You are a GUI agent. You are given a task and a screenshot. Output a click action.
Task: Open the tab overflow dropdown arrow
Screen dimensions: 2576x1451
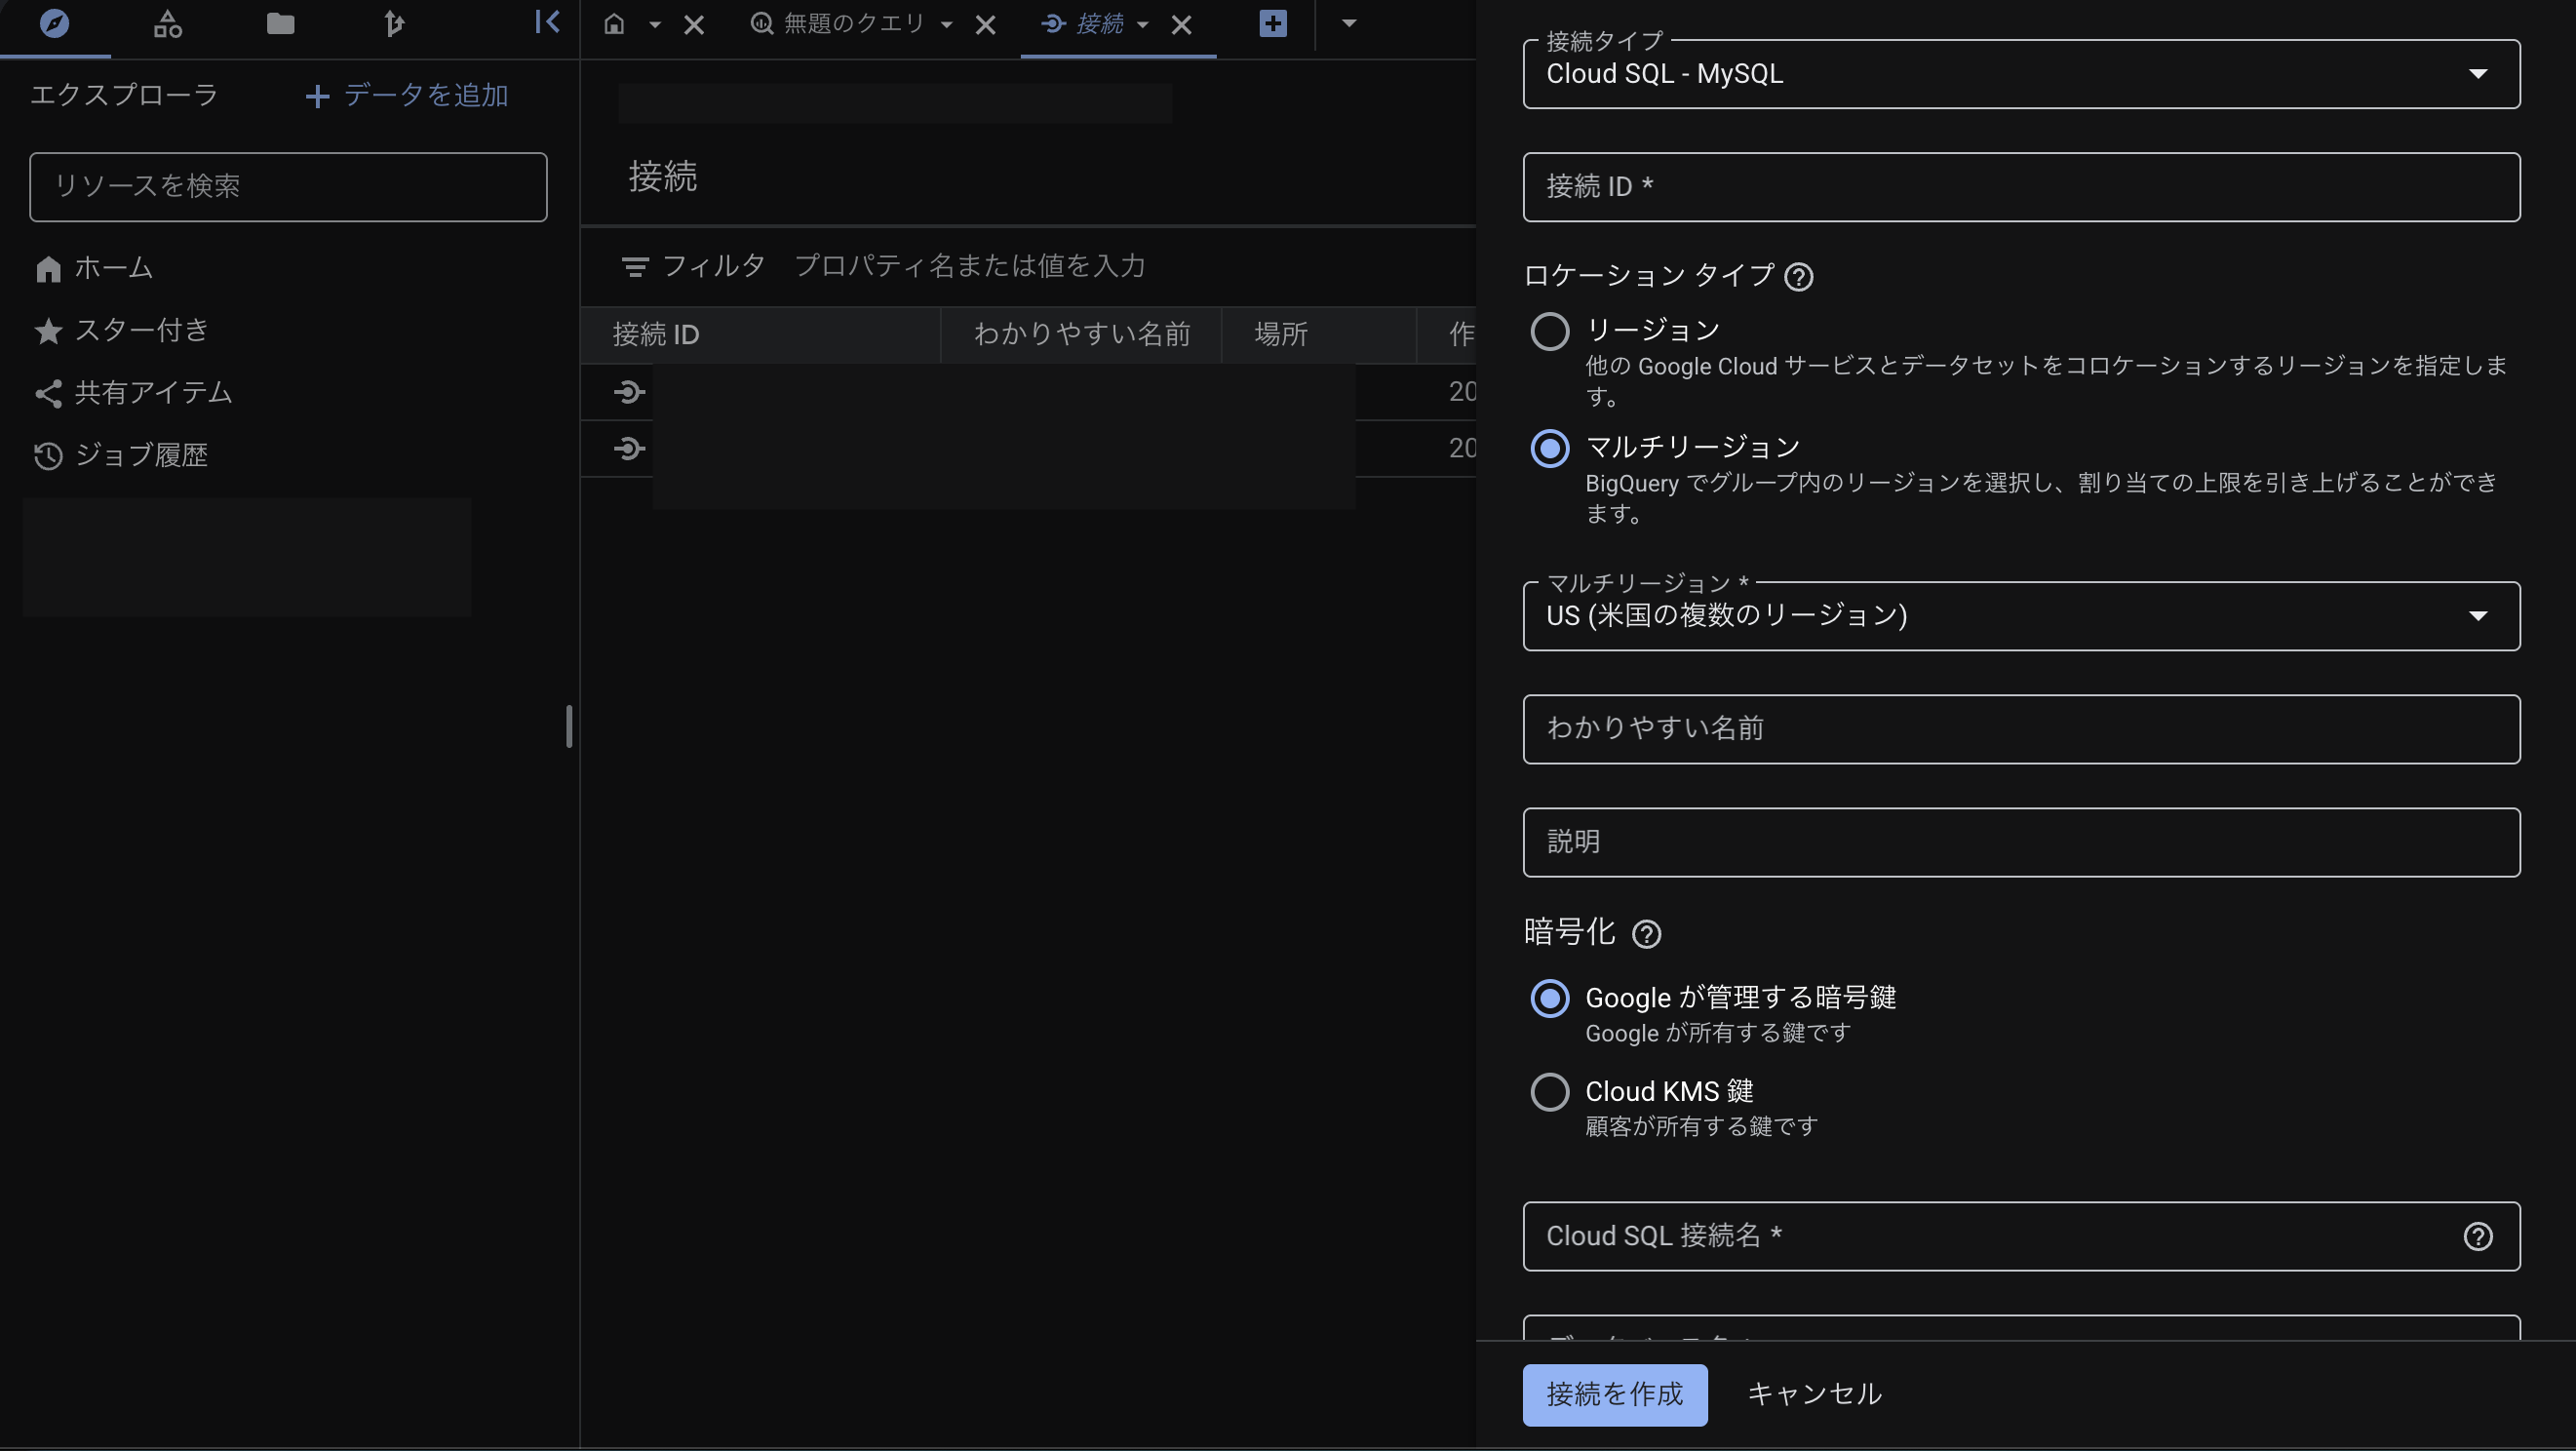1348,23
